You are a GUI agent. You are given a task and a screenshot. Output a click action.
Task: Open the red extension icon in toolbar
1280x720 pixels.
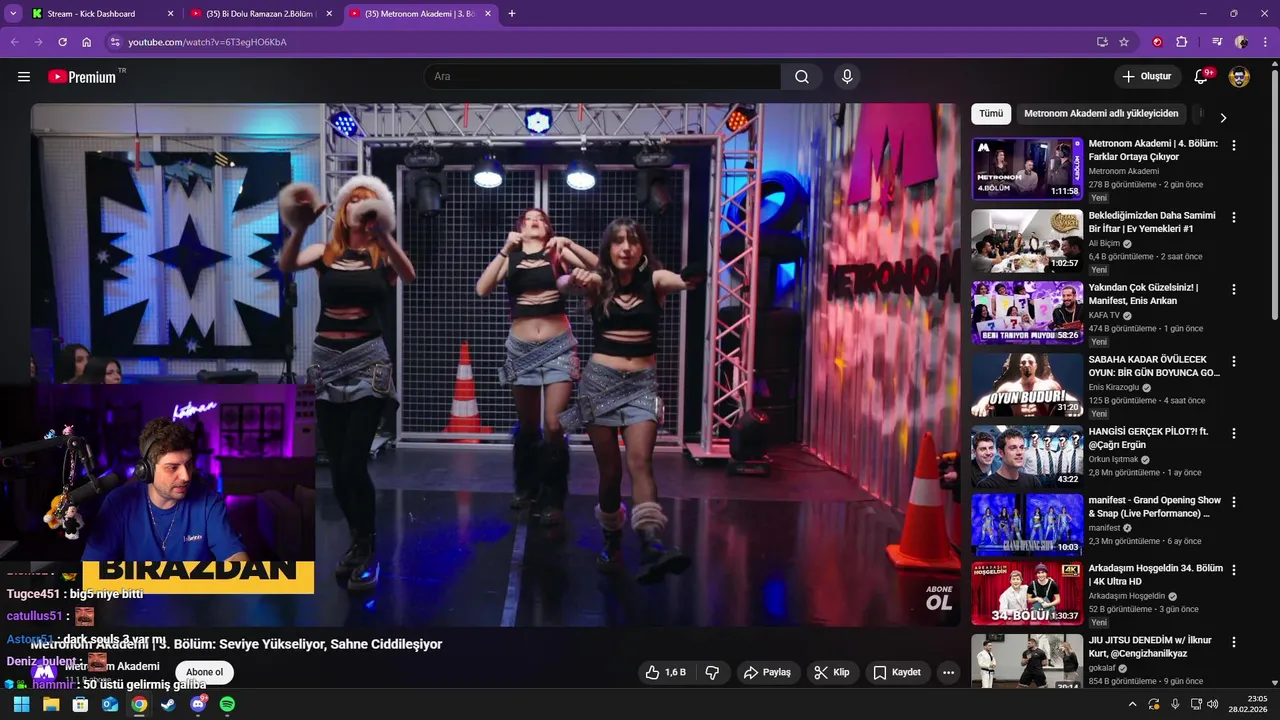[x=1158, y=42]
